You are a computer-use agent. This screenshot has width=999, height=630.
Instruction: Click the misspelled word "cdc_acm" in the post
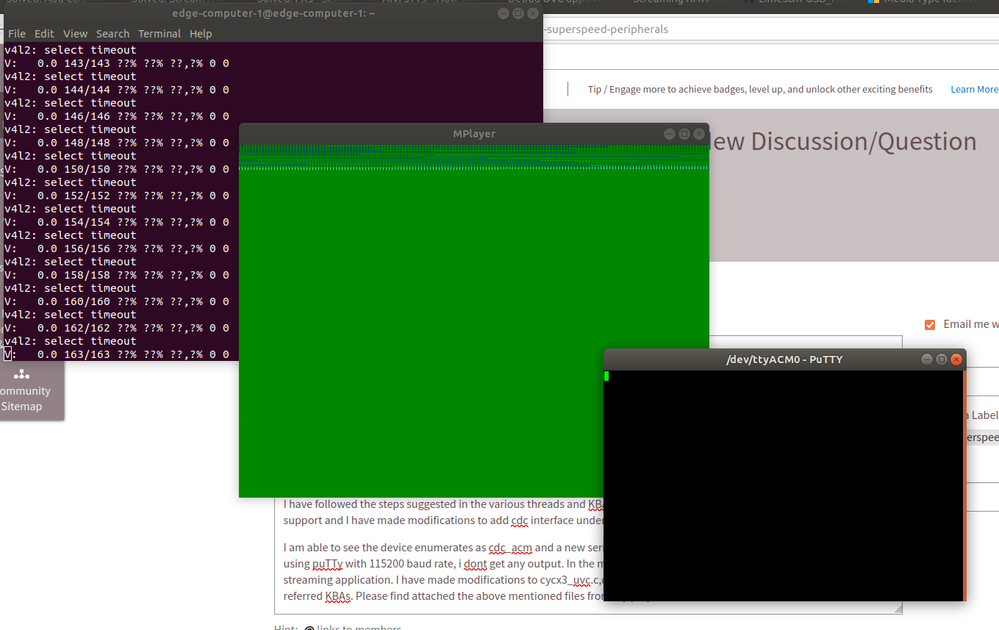click(510, 548)
